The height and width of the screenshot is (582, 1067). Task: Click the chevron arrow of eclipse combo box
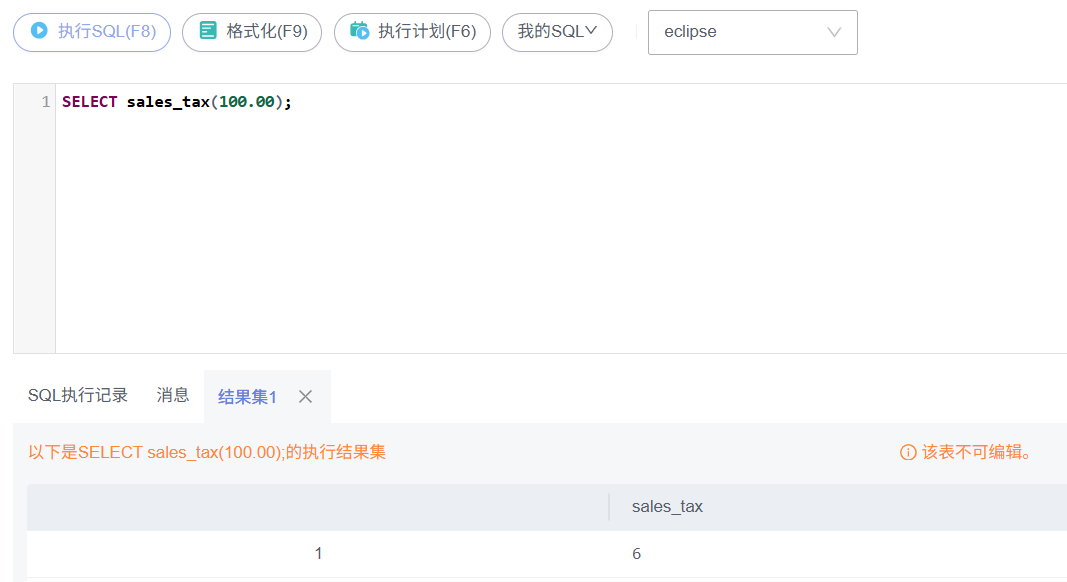(x=834, y=32)
